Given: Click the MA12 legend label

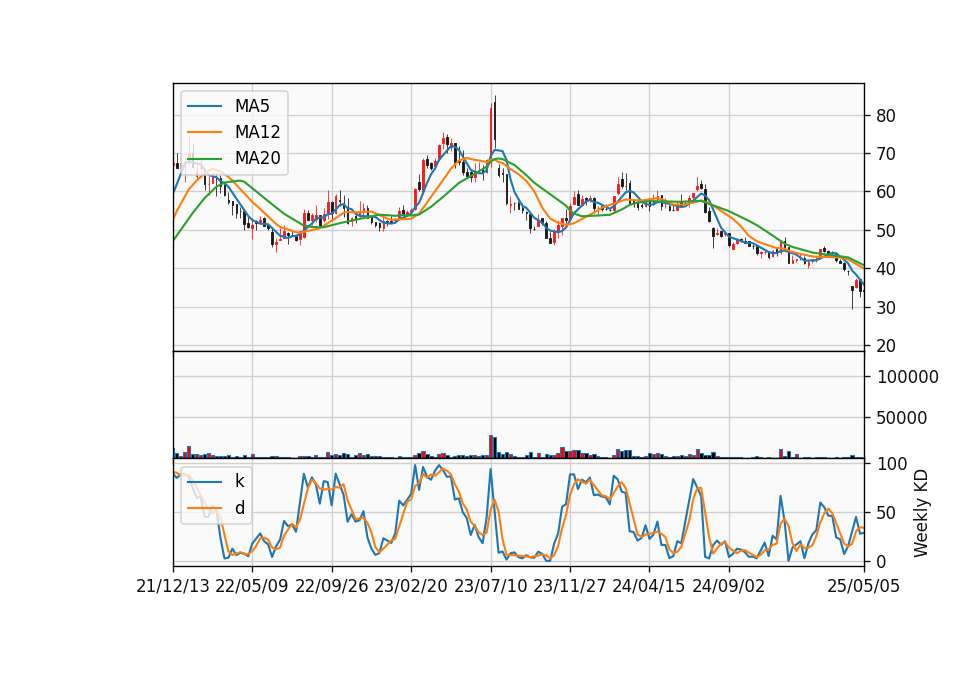Looking at the screenshot, I should point(257,132).
